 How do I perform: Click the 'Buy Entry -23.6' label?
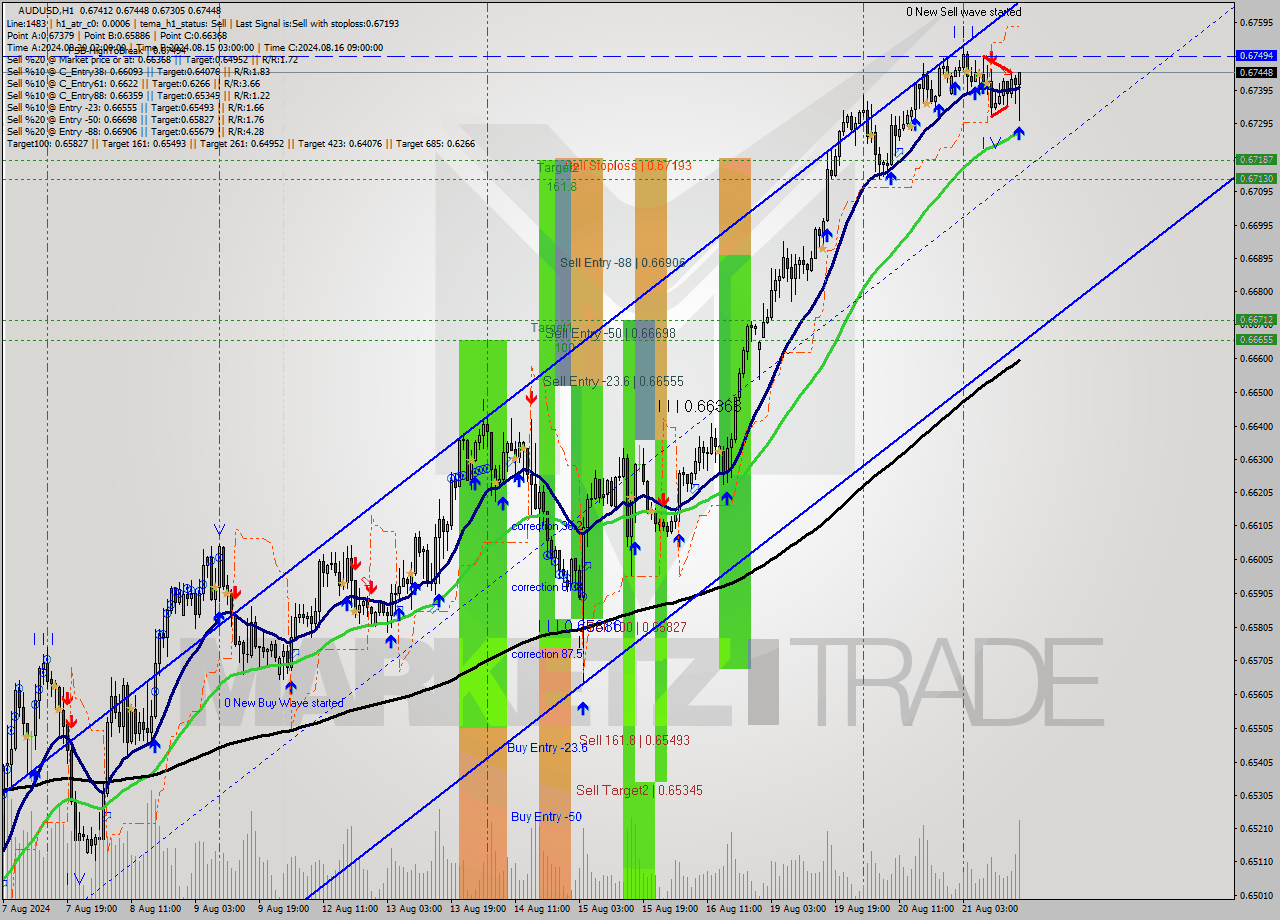click(547, 747)
